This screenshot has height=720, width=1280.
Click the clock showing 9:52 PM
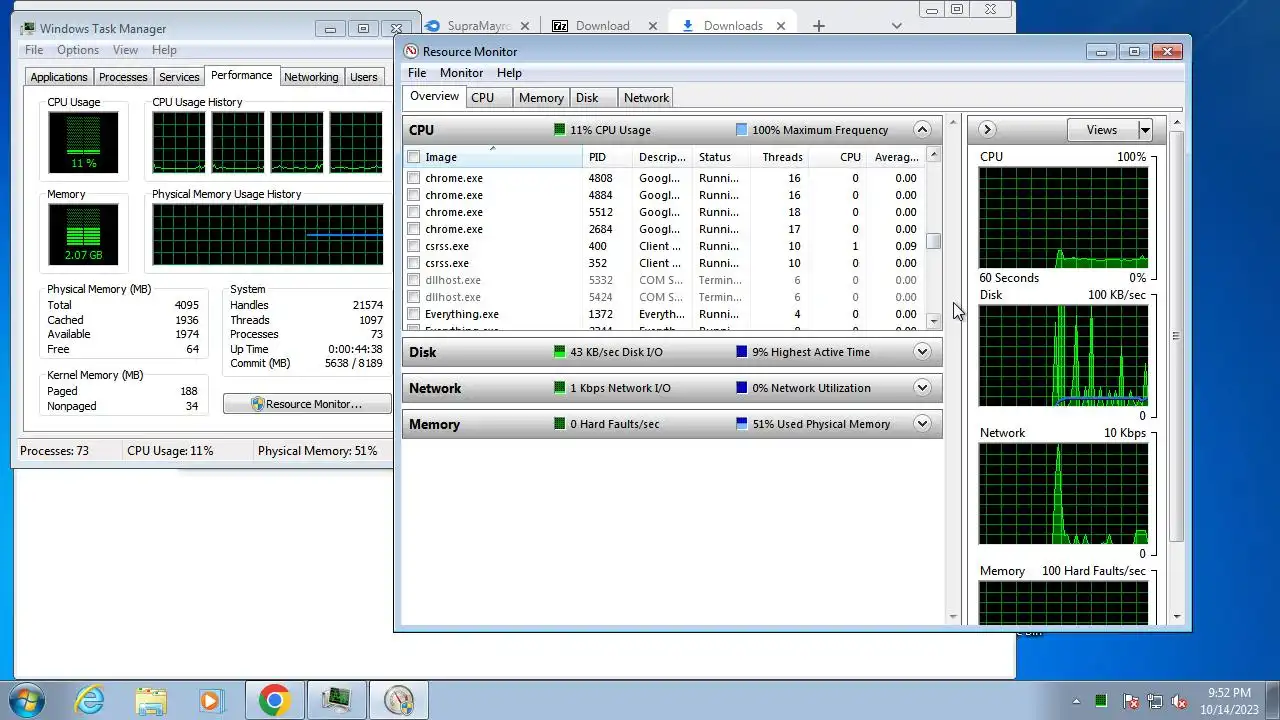click(1228, 692)
